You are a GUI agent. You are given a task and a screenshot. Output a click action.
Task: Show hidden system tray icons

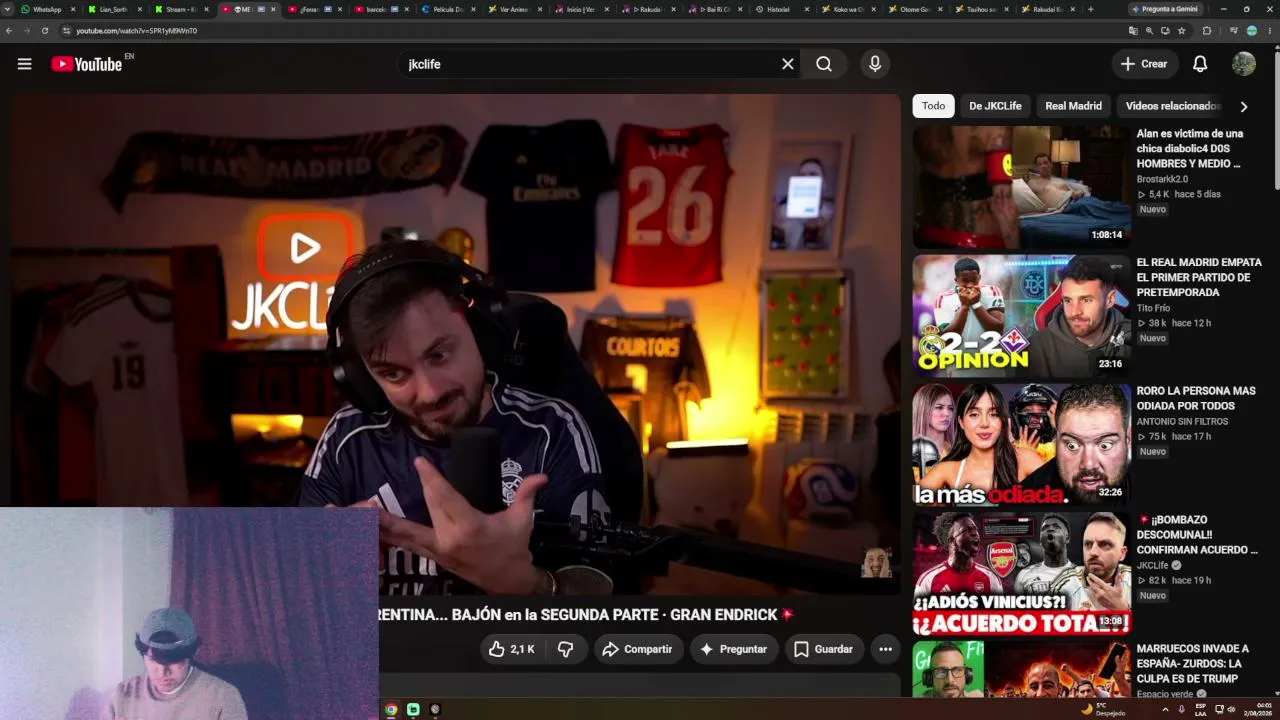[x=1165, y=709]
